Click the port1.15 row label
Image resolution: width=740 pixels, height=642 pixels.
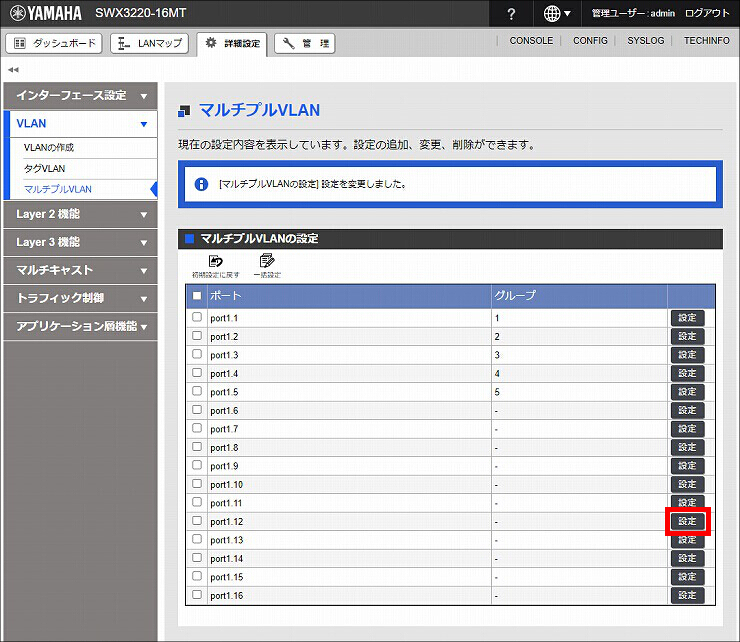[227, 577]
